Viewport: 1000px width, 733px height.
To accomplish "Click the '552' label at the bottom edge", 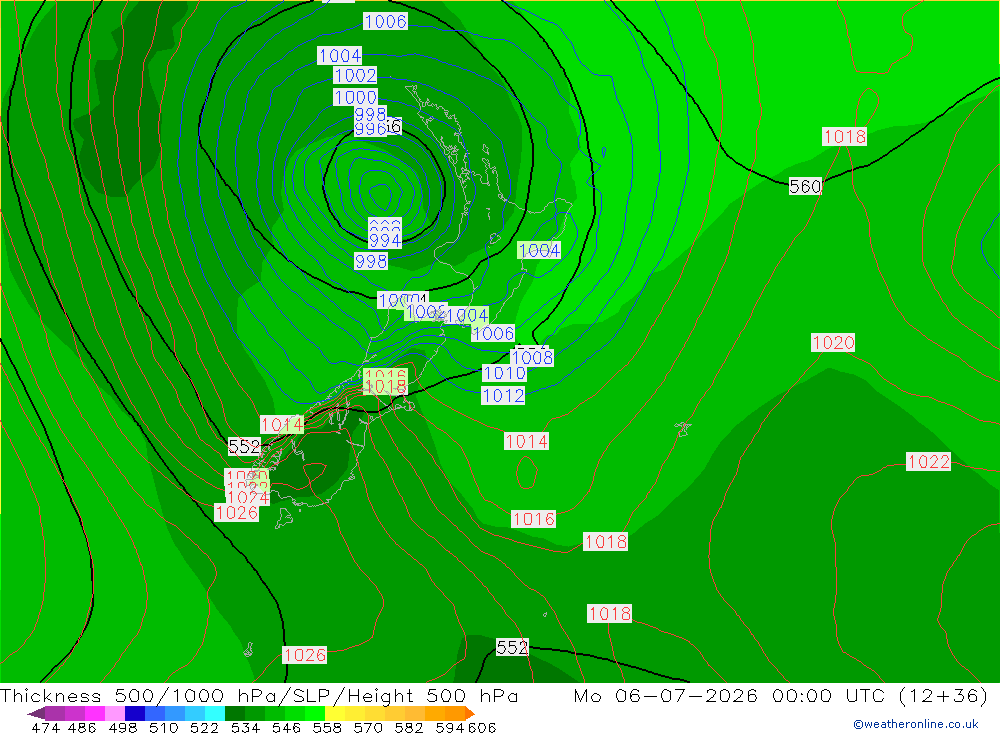I will [512, 648].
